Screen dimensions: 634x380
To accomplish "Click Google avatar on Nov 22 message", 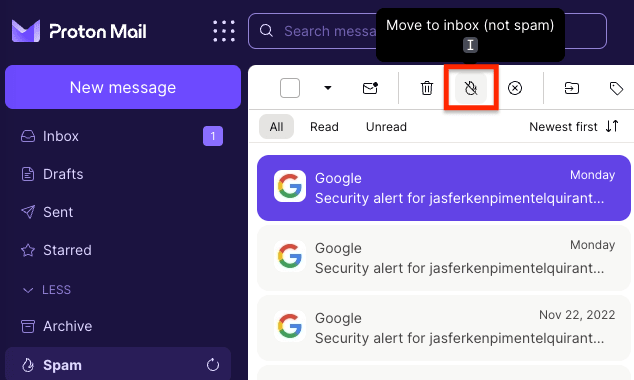I will coord(290,326).
